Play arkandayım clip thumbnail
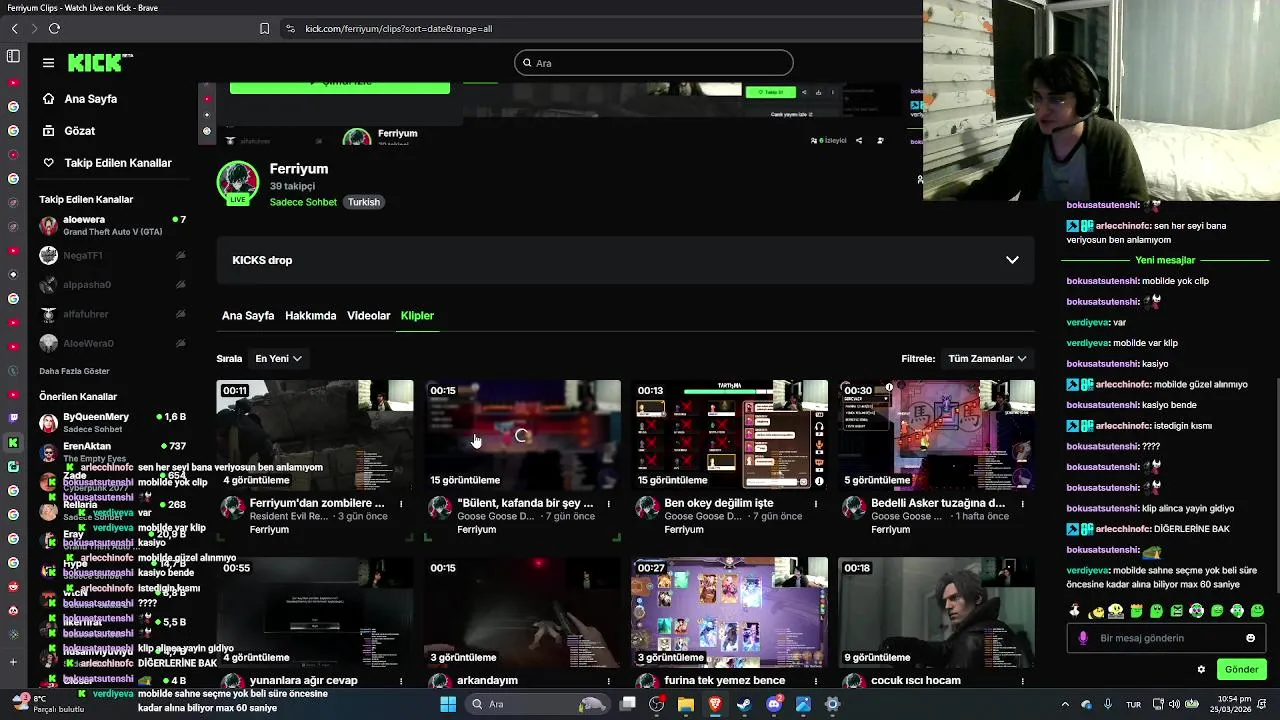This screenshot has width=1280, height=720. [x=522, y=612]
